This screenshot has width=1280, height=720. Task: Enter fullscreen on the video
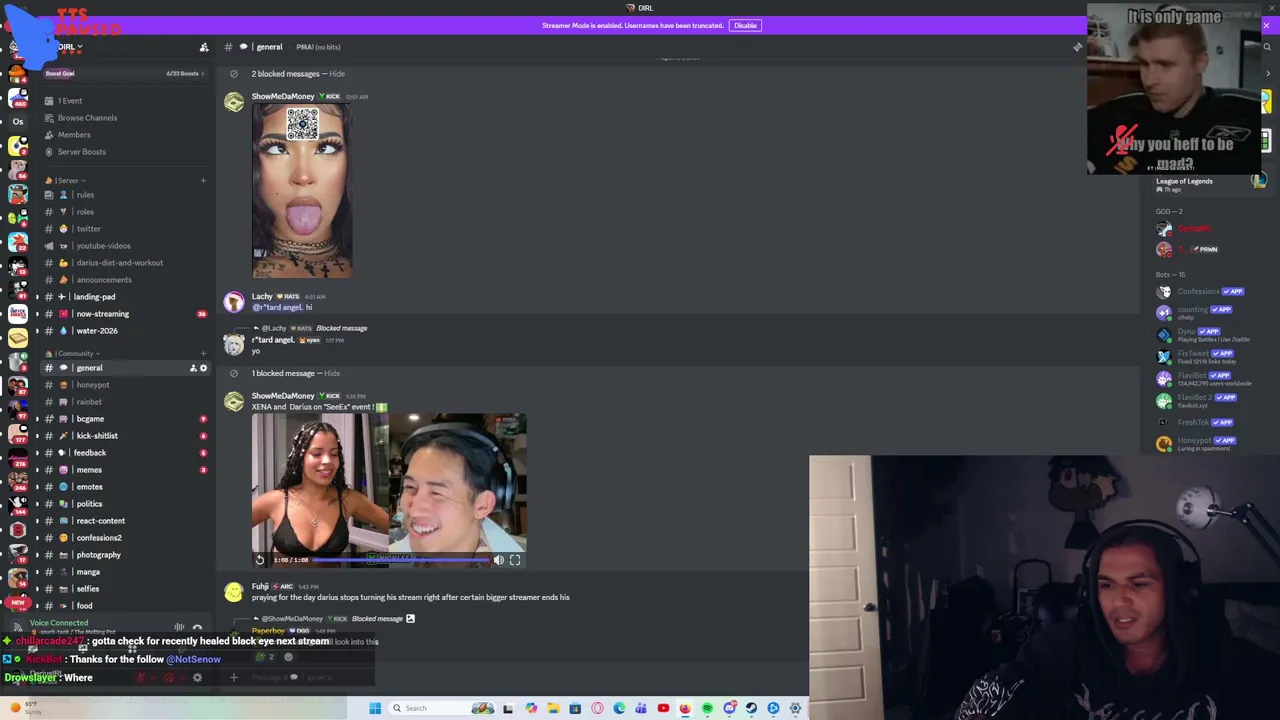pyautogui.click(x=515, y=560)
